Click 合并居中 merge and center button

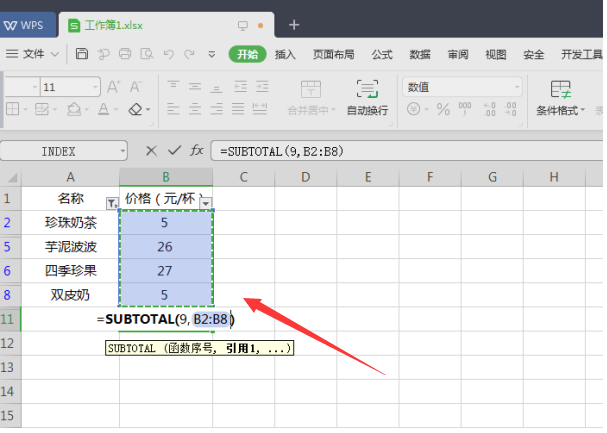click(311, 98)
